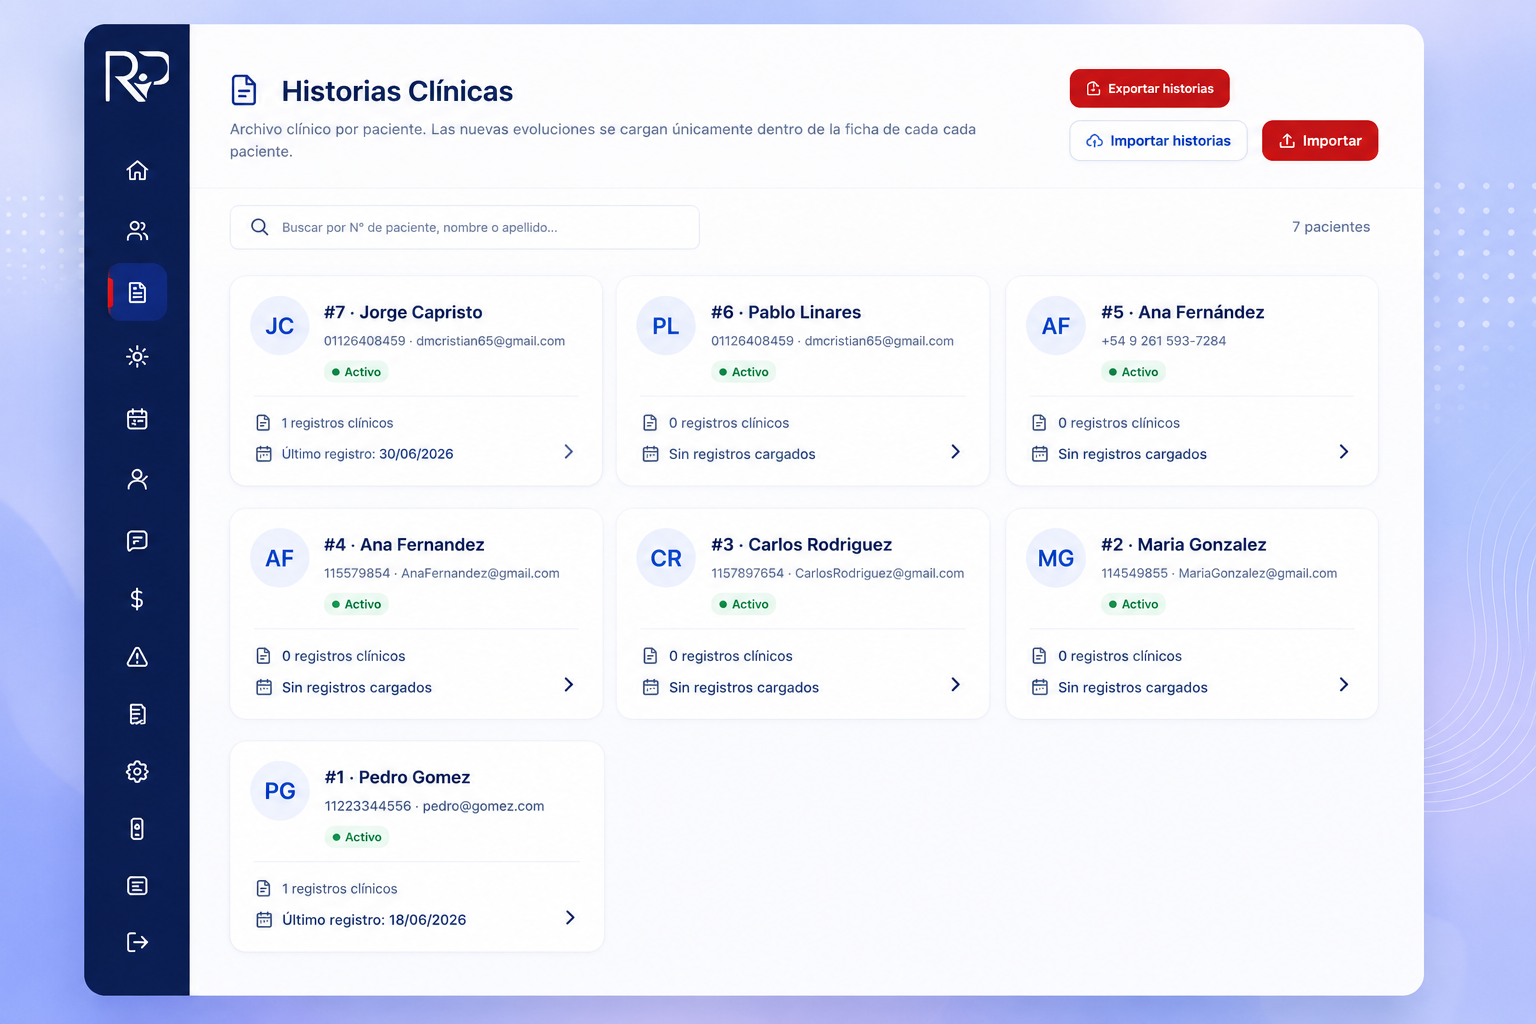Click the sun icon in the sidebar

pos(137,356)
